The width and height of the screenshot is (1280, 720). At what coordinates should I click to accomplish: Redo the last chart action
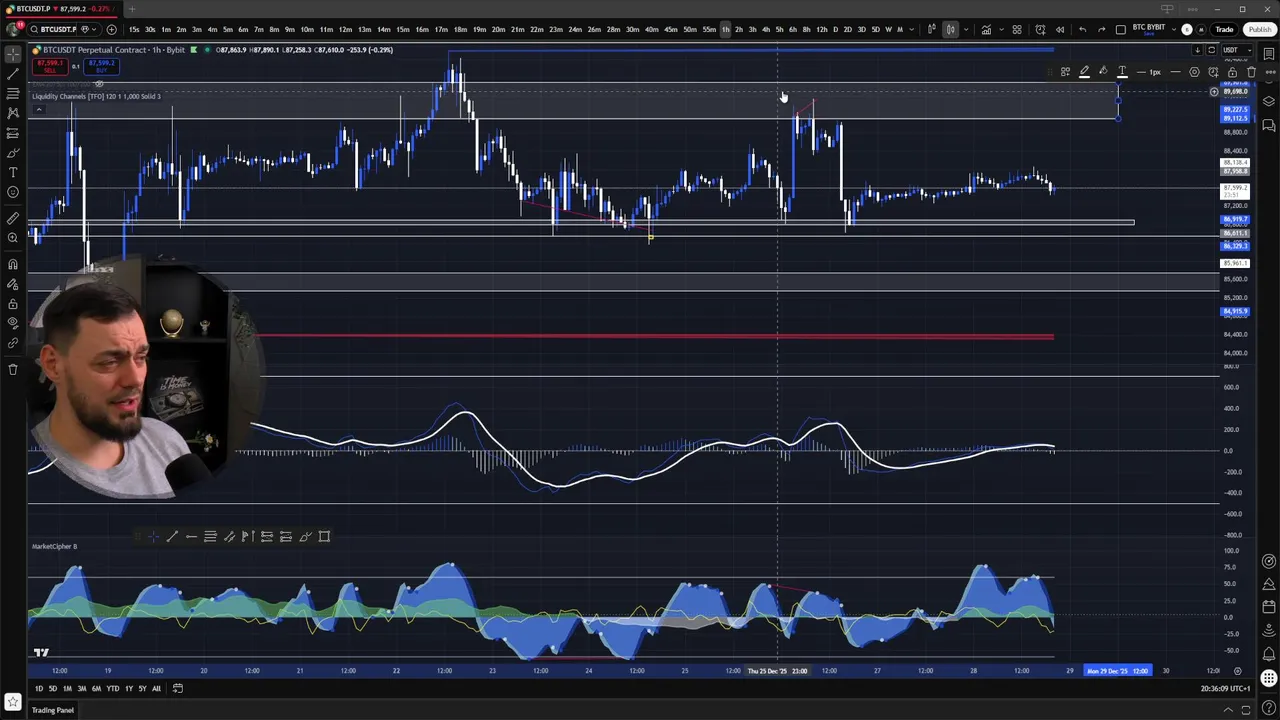[x=1102, y=29]
